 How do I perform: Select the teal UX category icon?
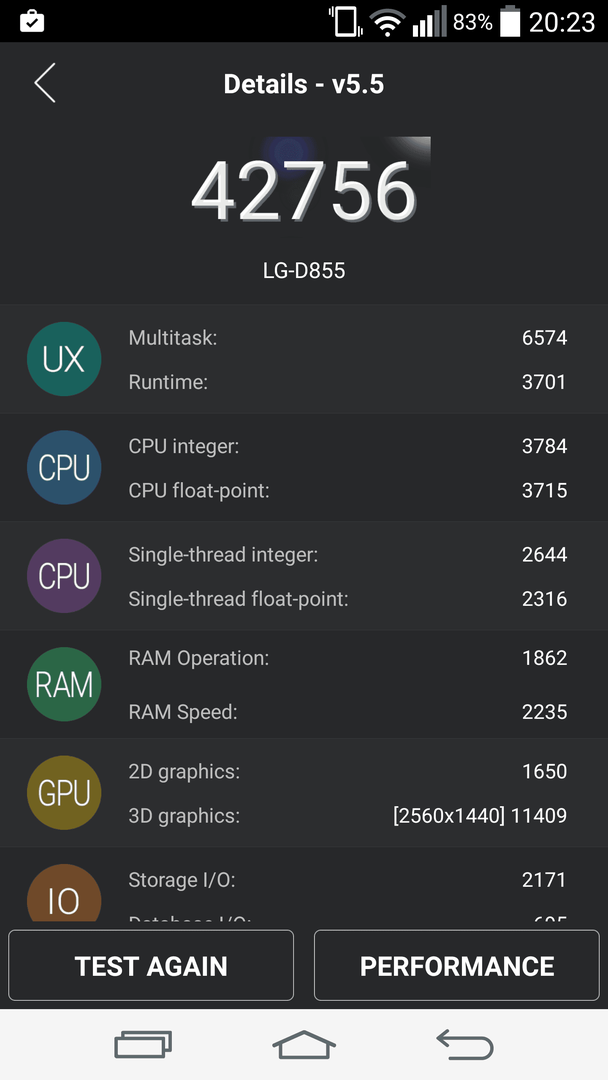coord(64,359)
